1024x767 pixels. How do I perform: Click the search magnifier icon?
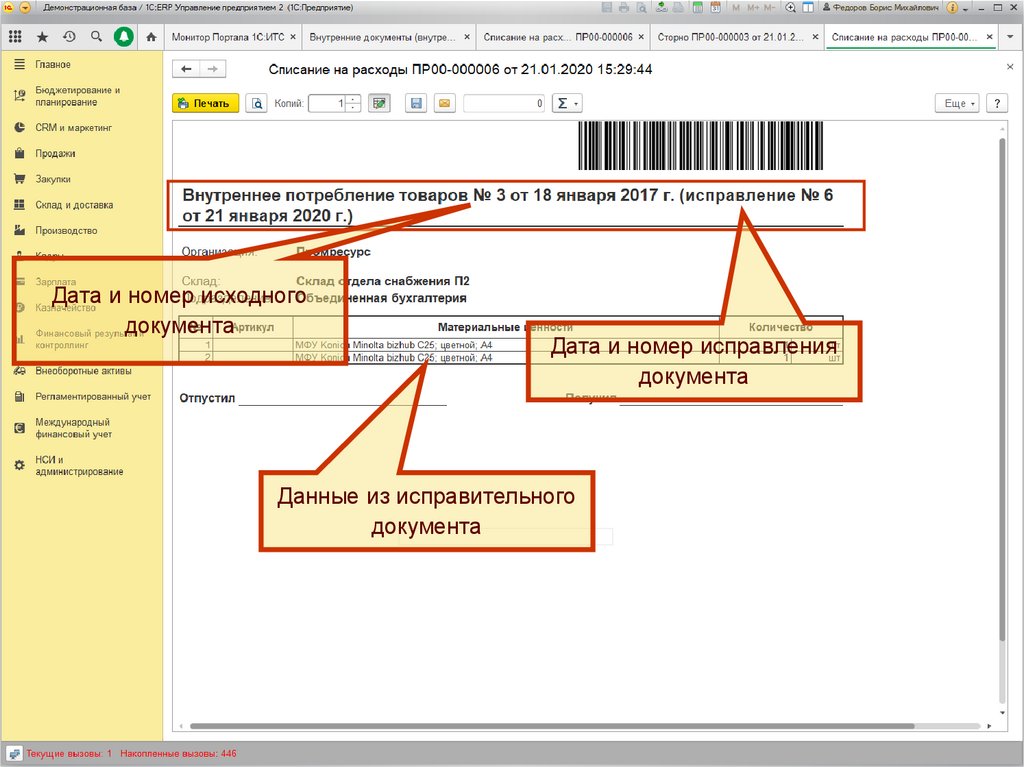(x=96, y=37)
